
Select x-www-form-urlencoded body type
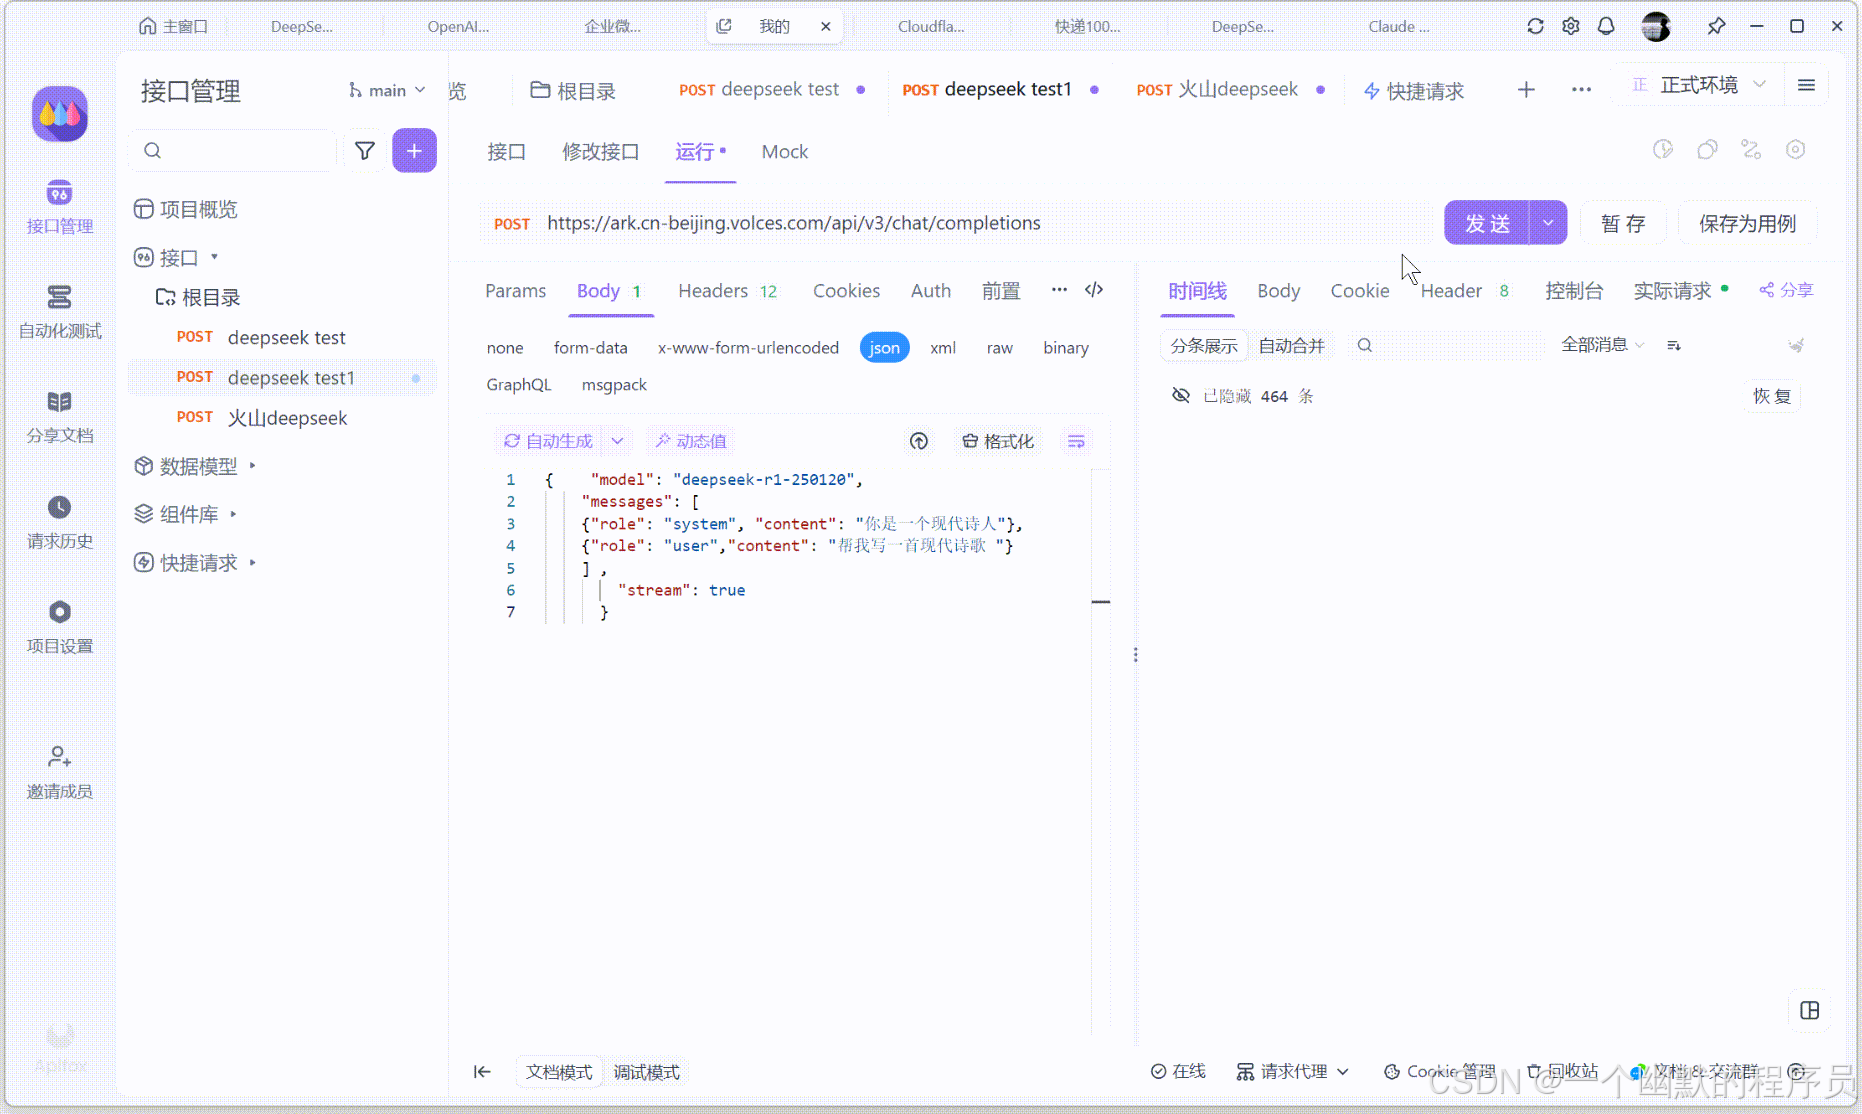tap(748, 348)
